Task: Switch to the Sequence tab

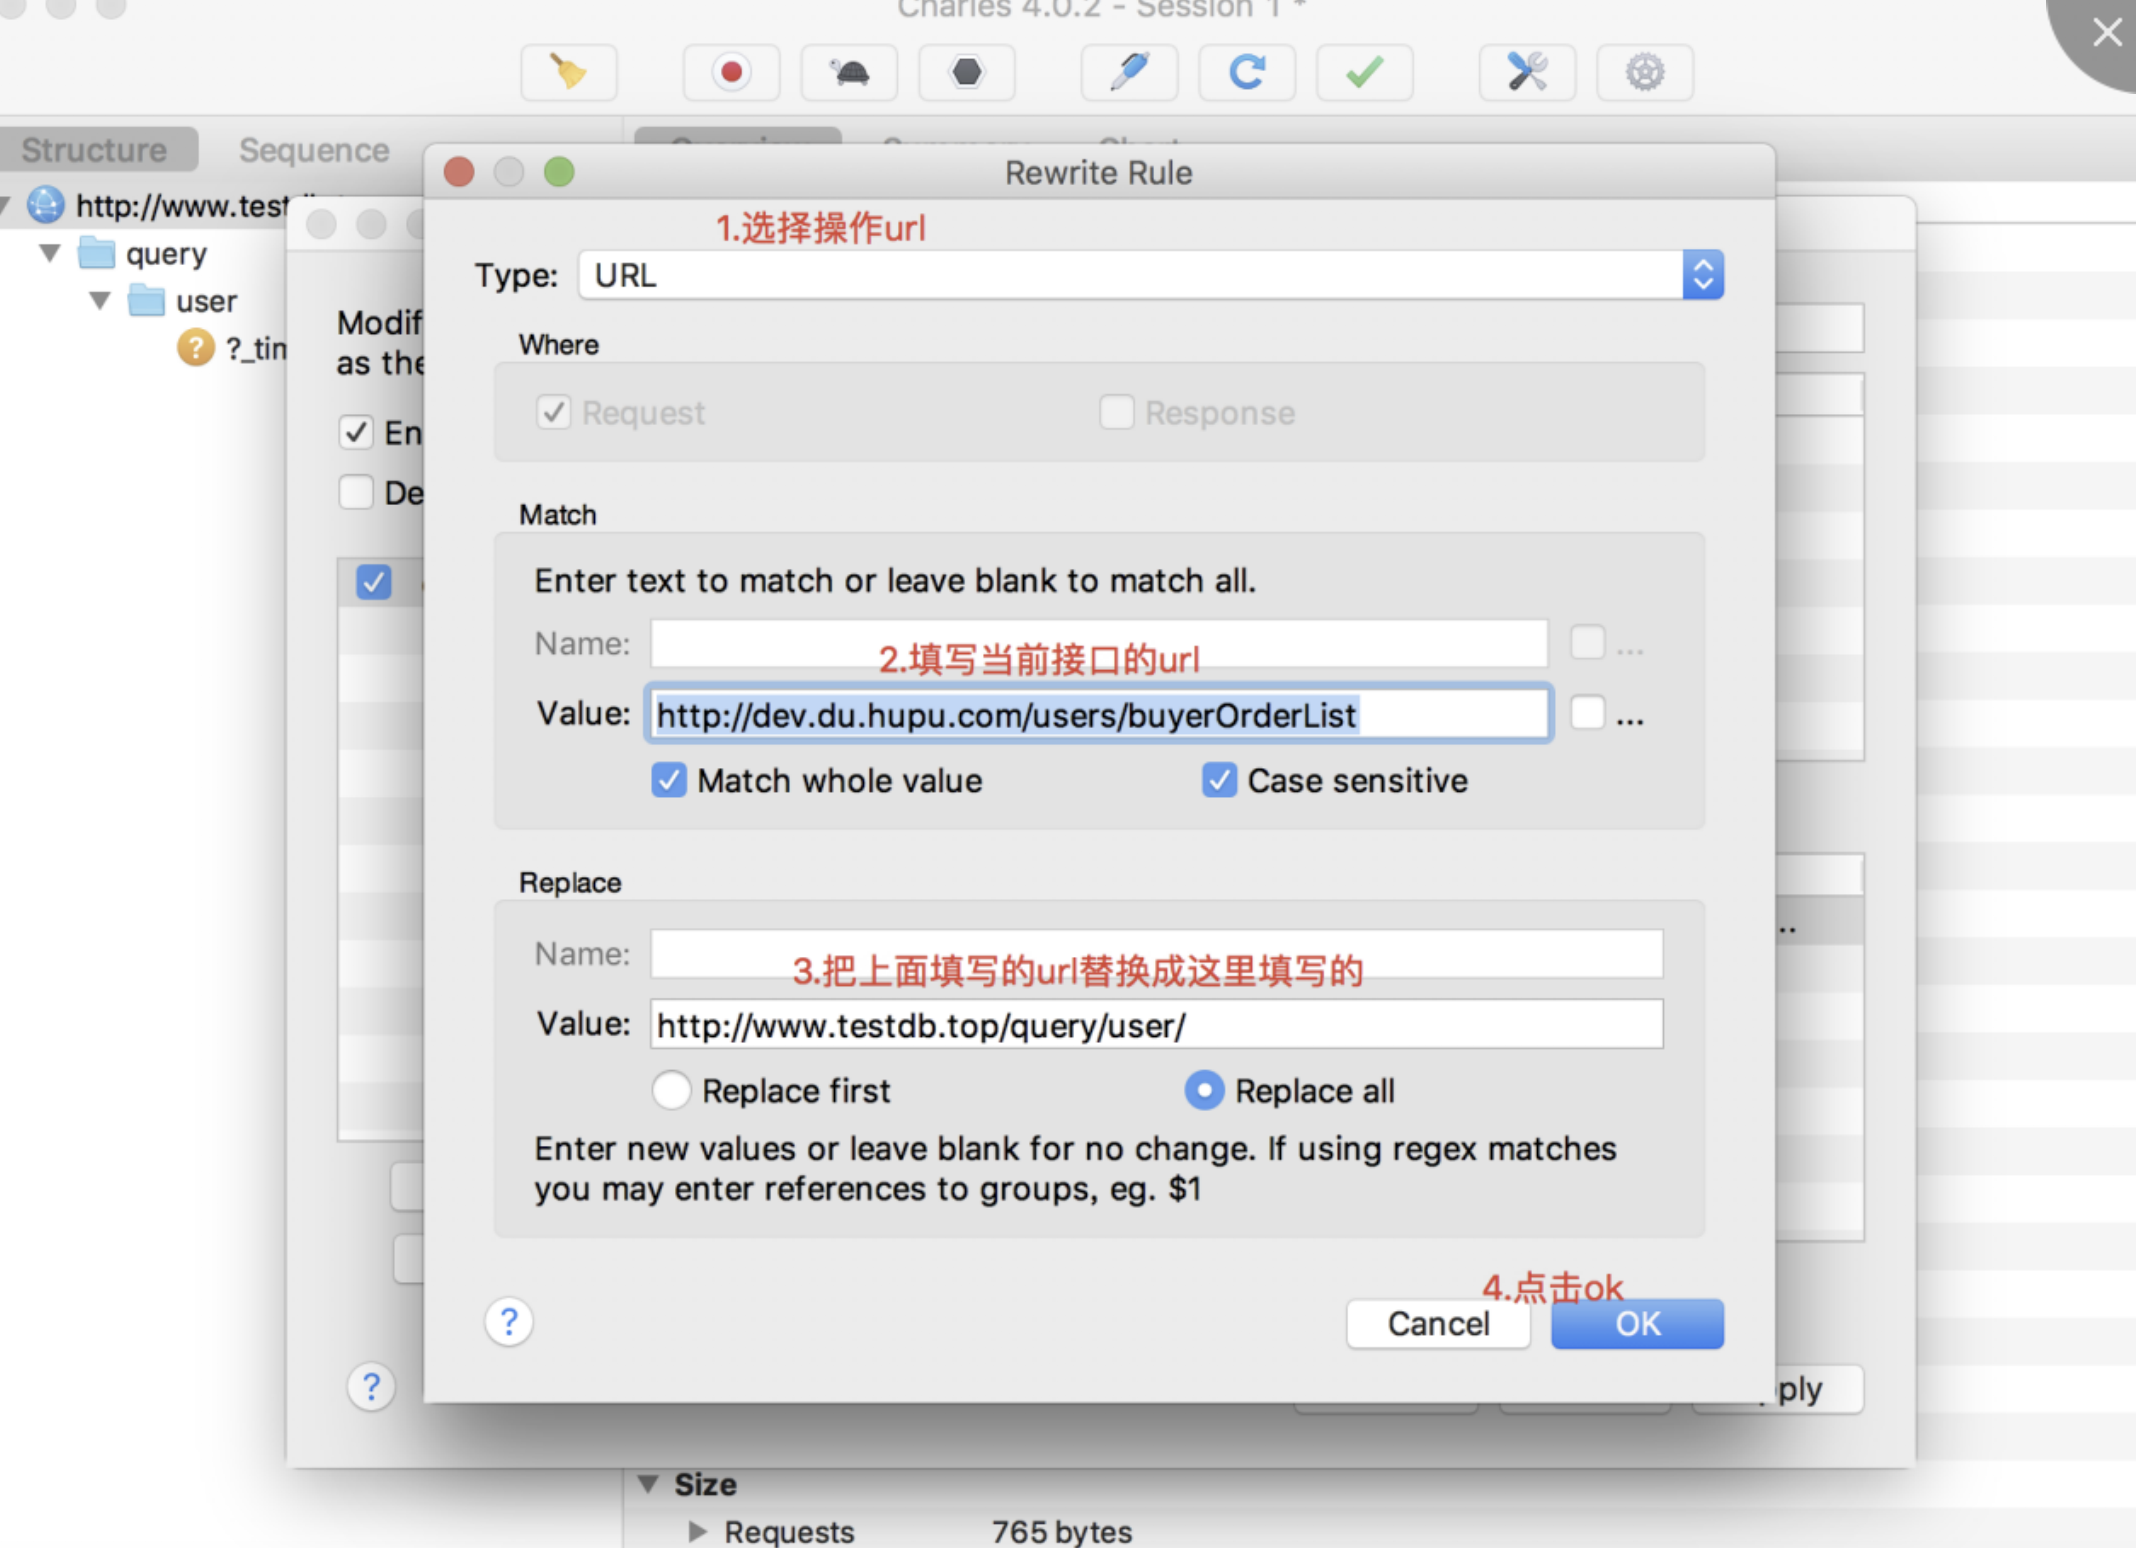Action: click(314, 150)
